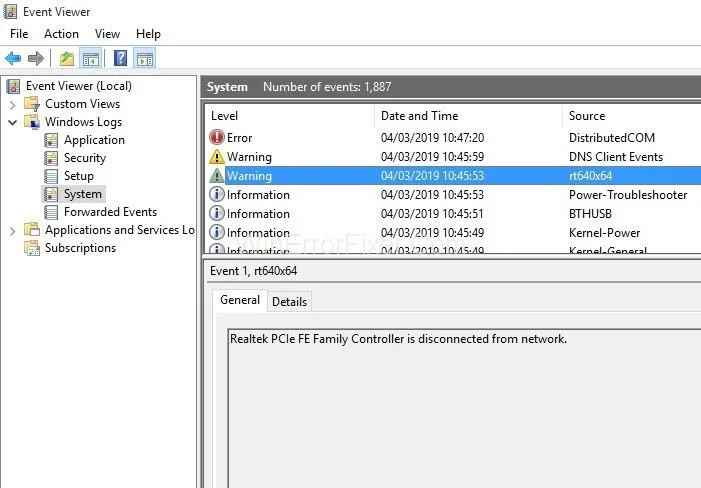The height and width of the screenshot is (488, 701).
Task: Click the info icon on BTHUSB row
Action: tap(217, 214)
